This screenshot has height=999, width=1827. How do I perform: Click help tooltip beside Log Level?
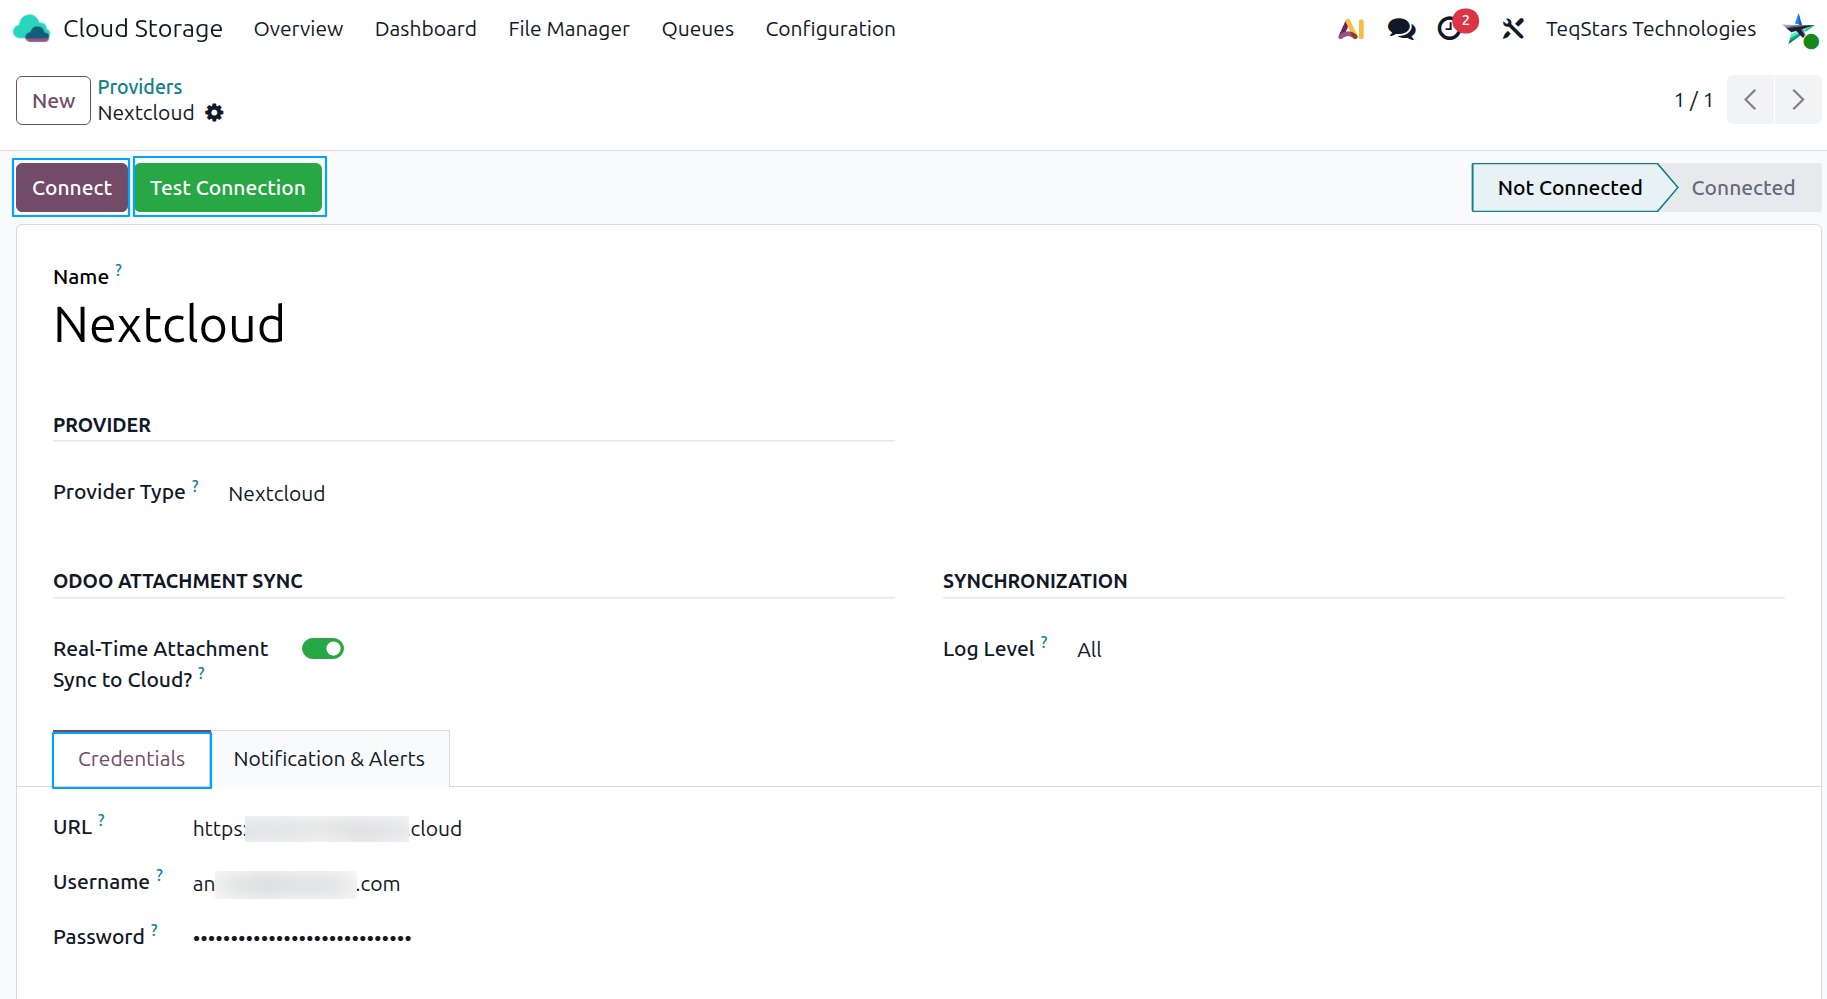(x=1044, y=642)
